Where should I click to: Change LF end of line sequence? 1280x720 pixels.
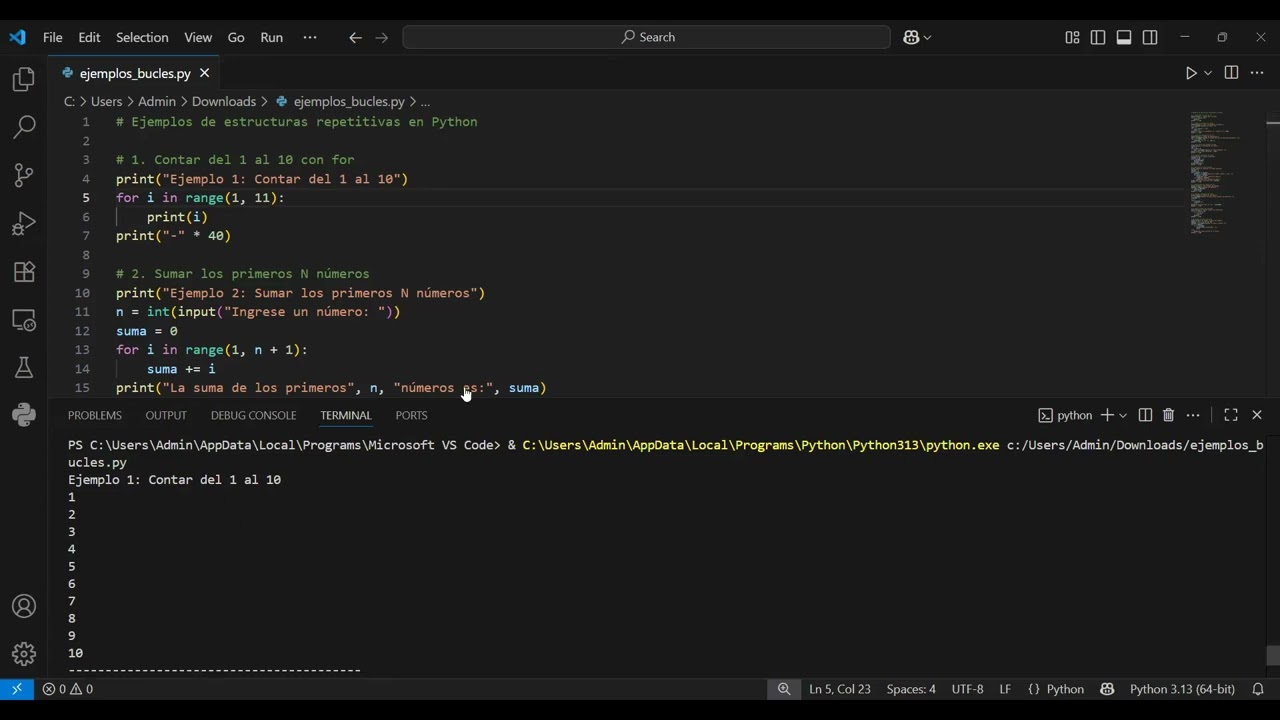[1005, 689]
